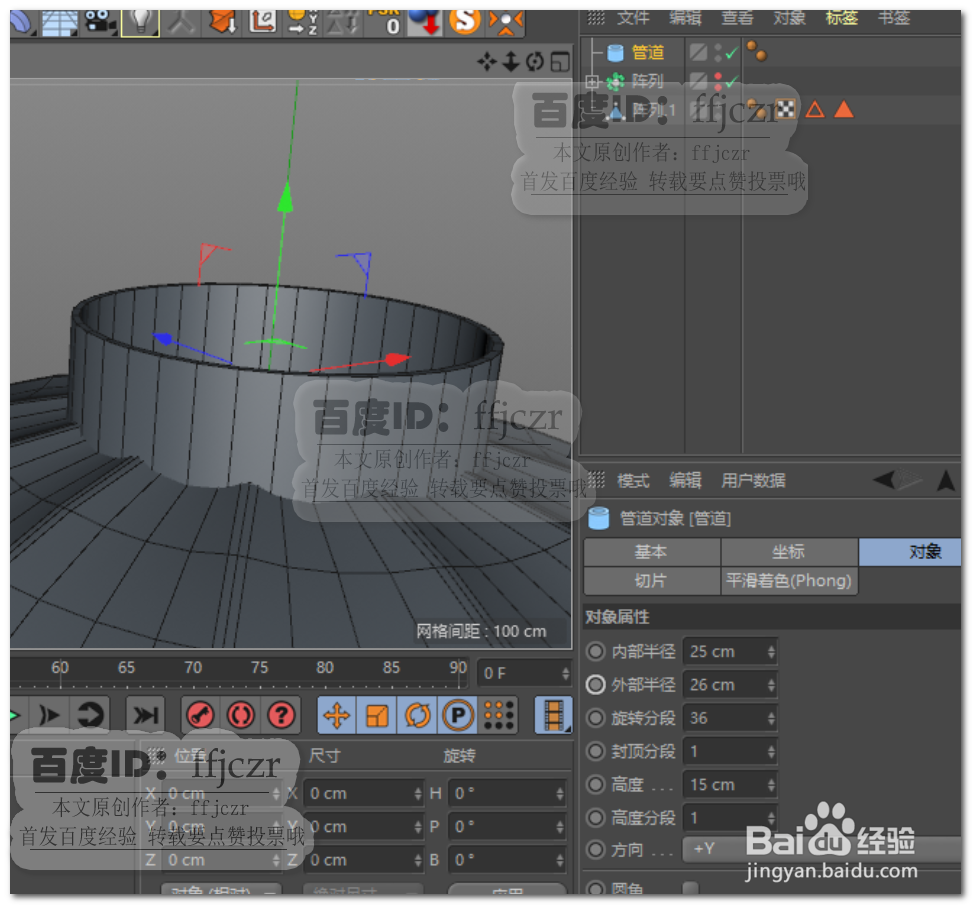Select the 管道 object in the tree
The height and width of the screenshot is (905, 972).
648,53
